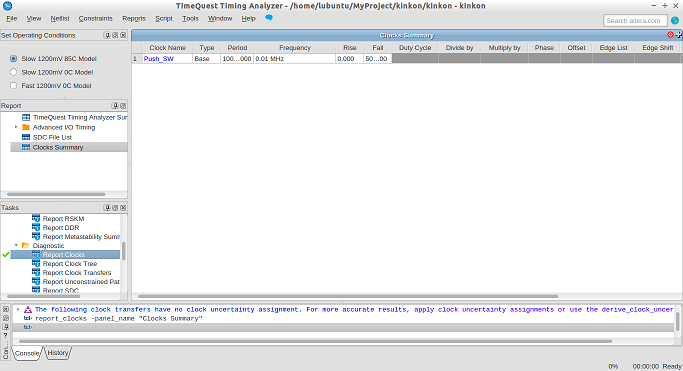Click the Report Clock Transfers task icon

(x=36, y=273)
